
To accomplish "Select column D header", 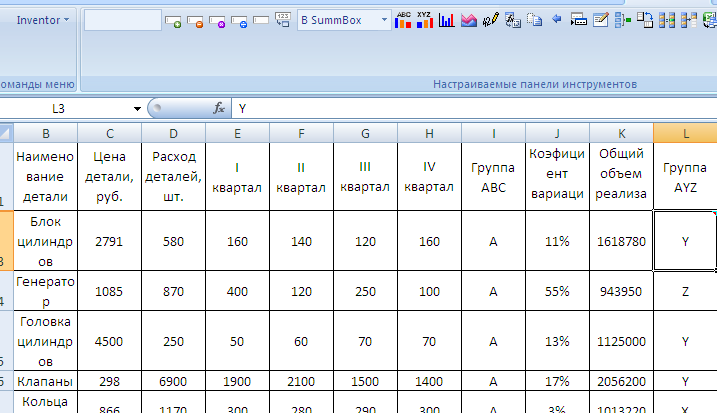I will point(173,134).
